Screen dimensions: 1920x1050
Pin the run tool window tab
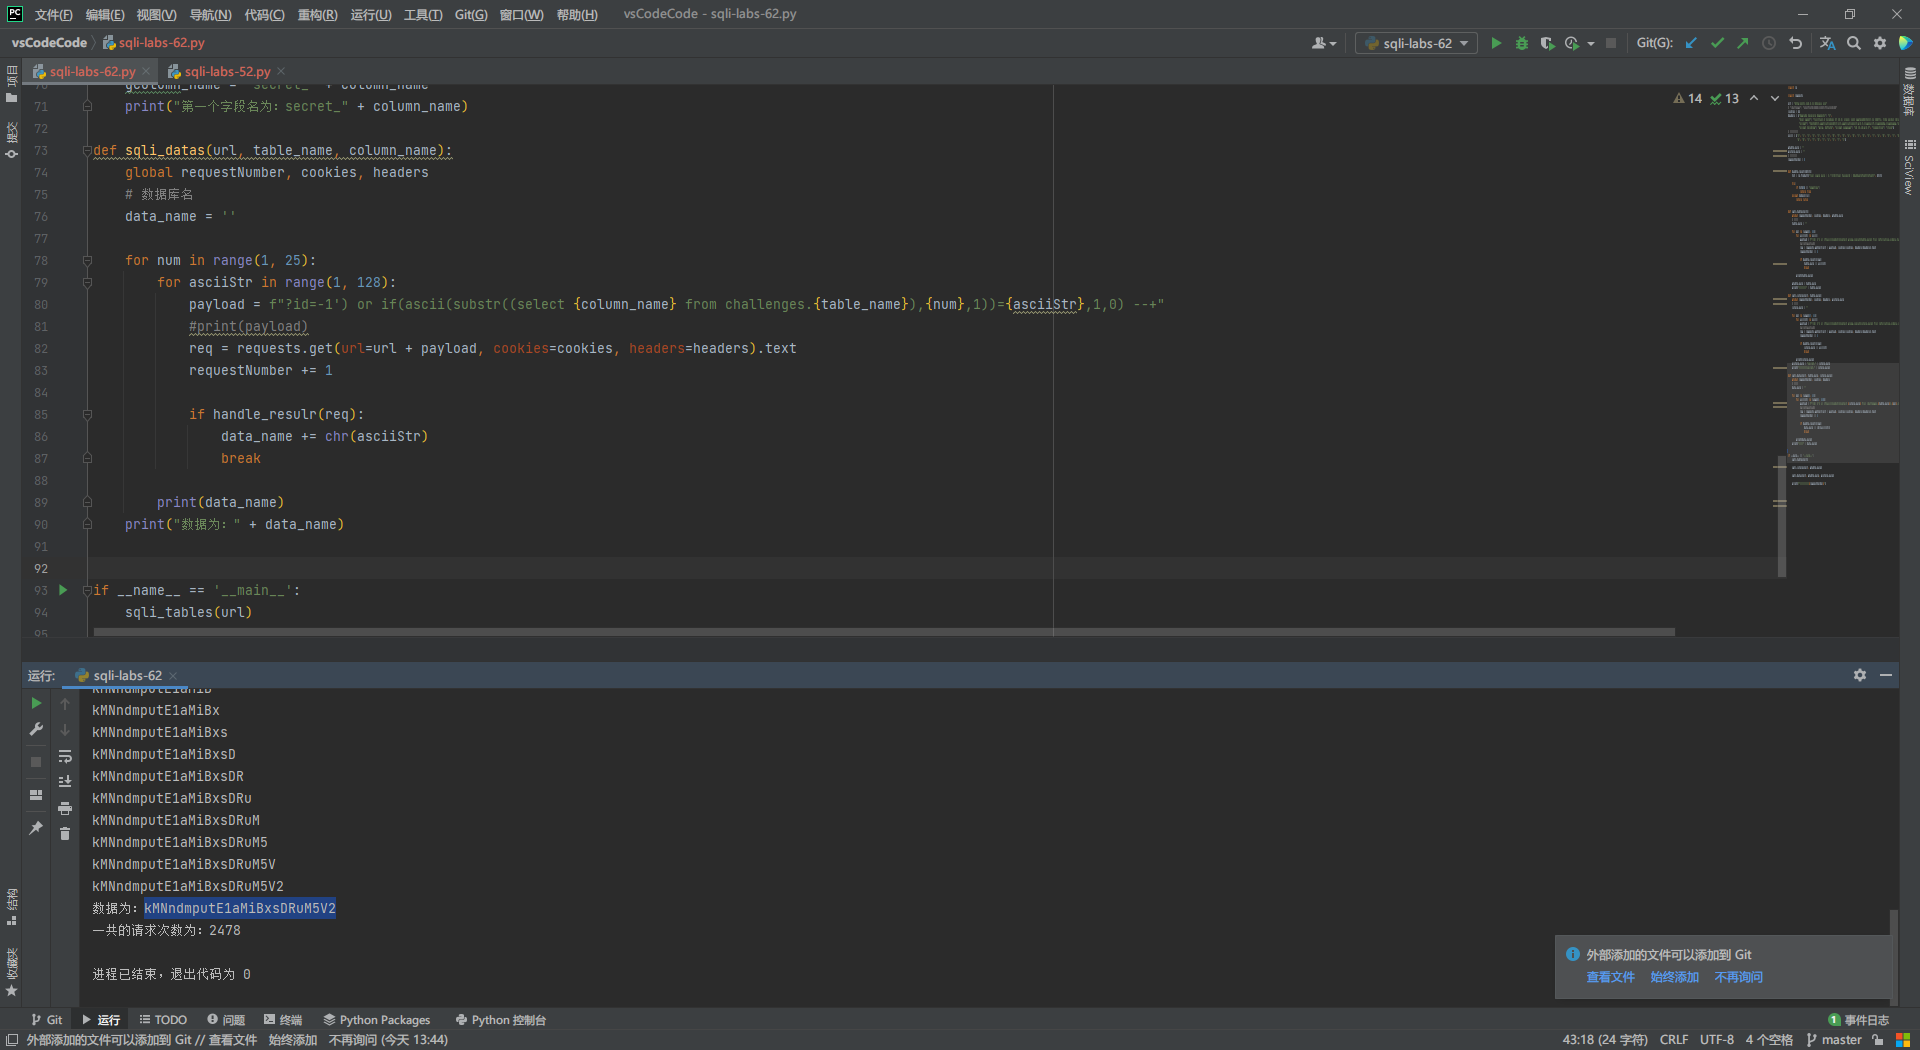pos(35,829)
